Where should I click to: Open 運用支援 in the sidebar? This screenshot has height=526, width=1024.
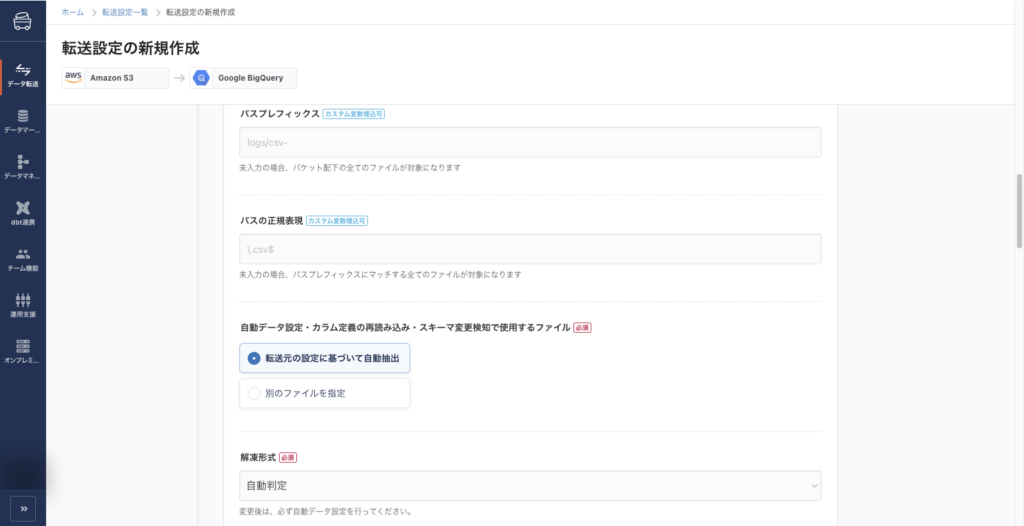(x=22, y=305)
